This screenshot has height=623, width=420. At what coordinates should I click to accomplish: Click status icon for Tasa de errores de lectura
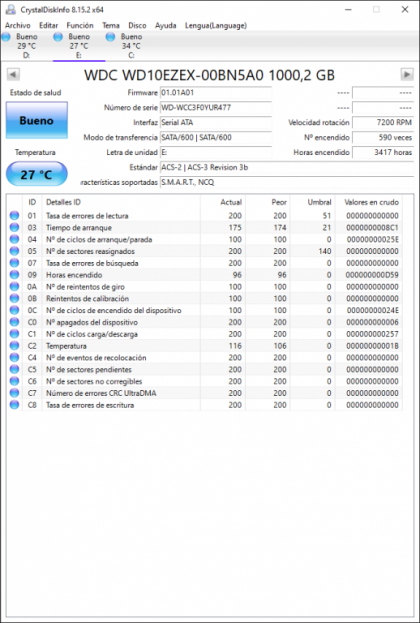click(14, 216)
